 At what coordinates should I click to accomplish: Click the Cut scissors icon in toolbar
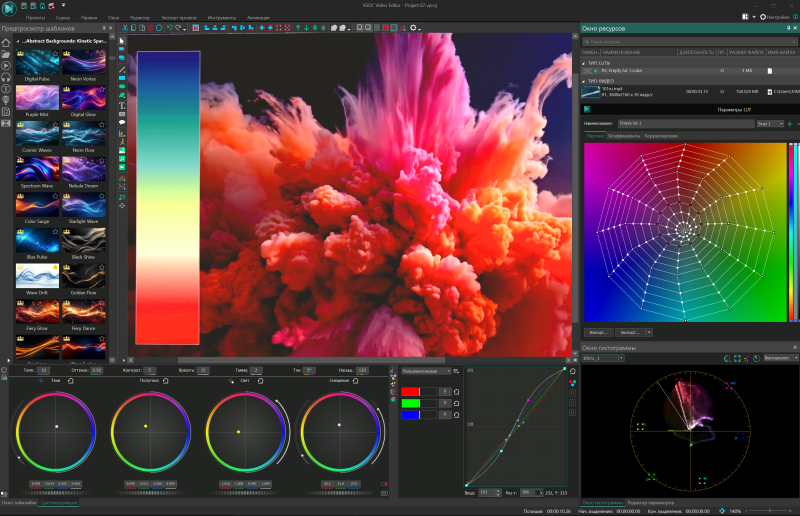pyautogui.click(x=124, y=28)
